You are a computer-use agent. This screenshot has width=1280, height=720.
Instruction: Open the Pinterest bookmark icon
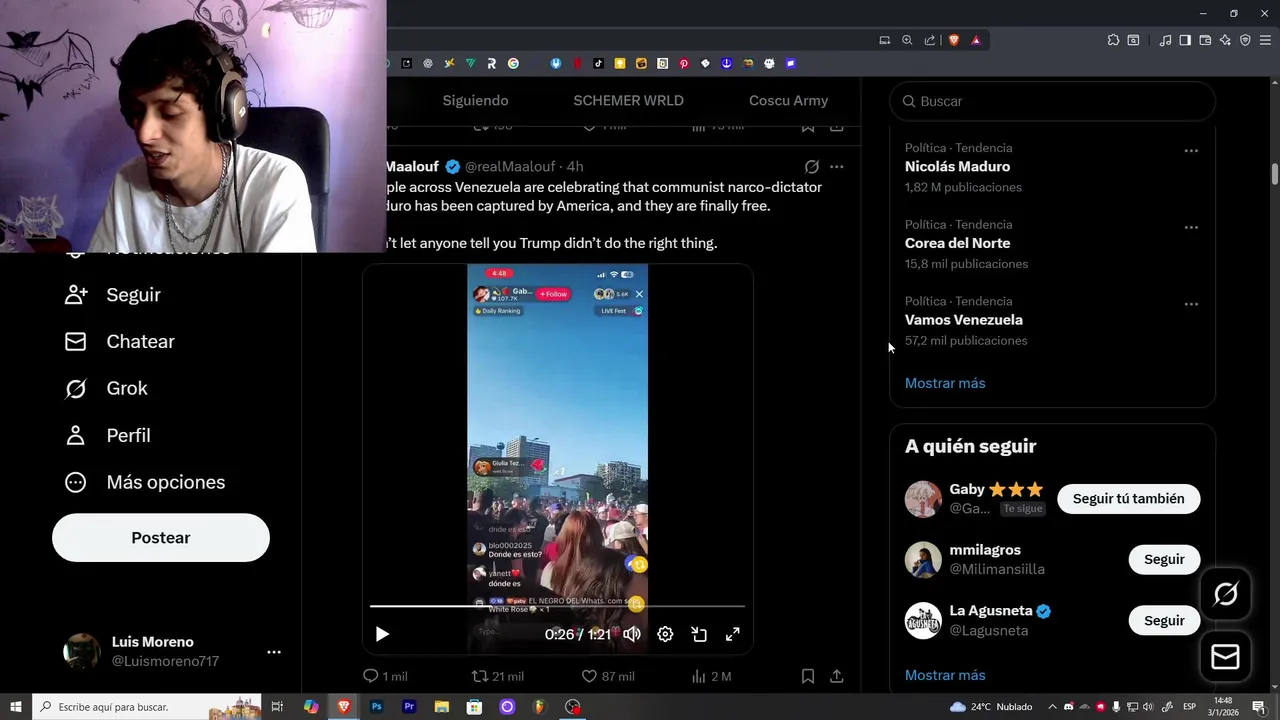coord(684,63)
